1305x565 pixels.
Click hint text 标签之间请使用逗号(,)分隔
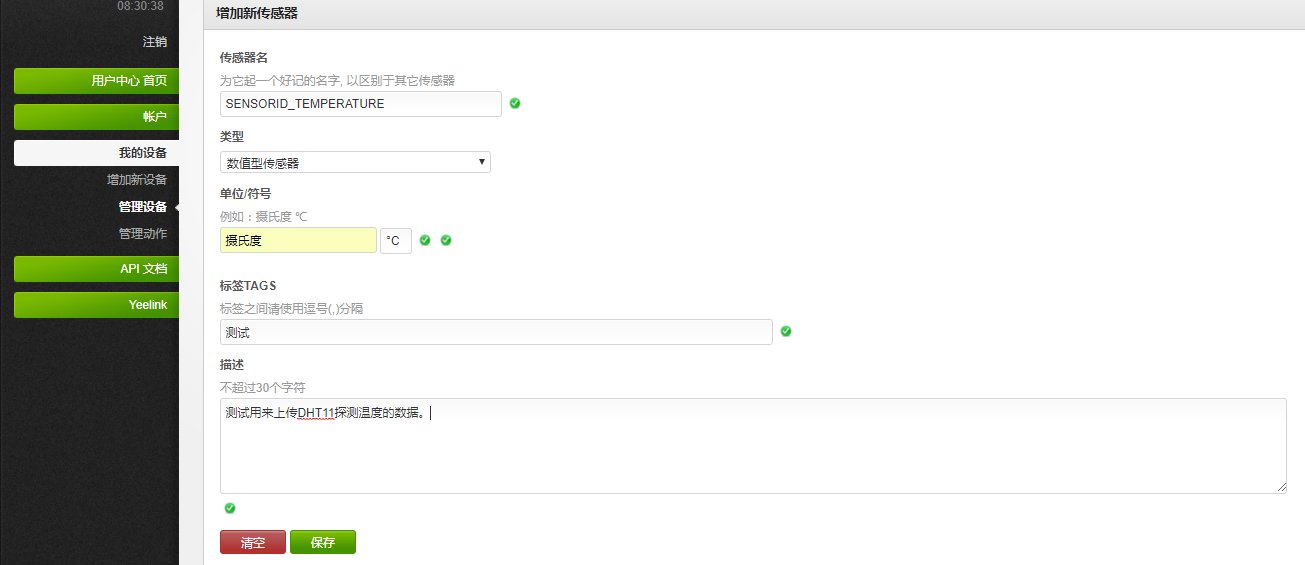click(292, 309)
